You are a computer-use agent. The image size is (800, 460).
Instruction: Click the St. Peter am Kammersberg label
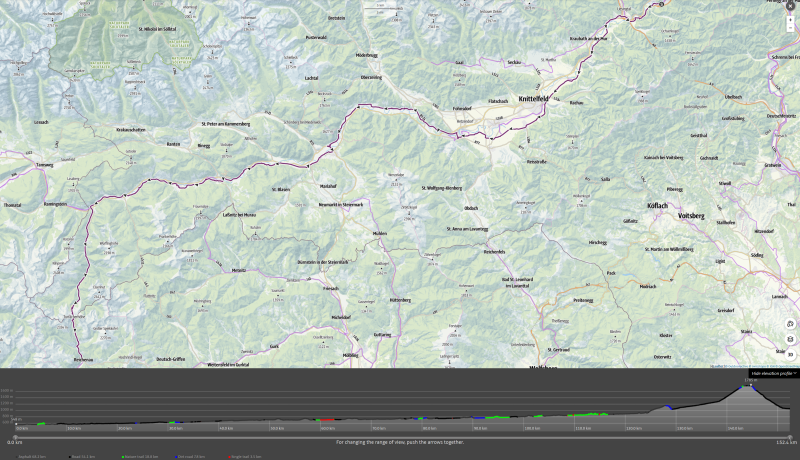coord(224,125)
